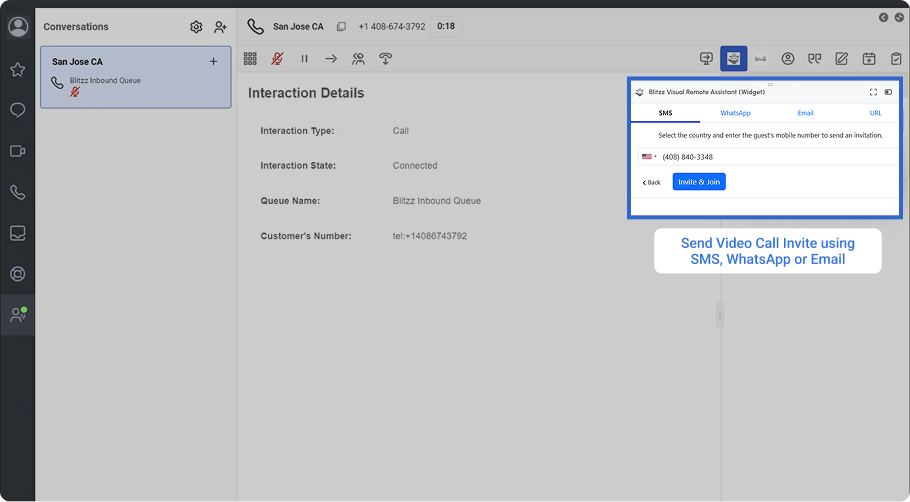Open the dialpad keypad icon
Viewport: 910px width, 502px height.
pyautogui.click(x=250, y=59)
